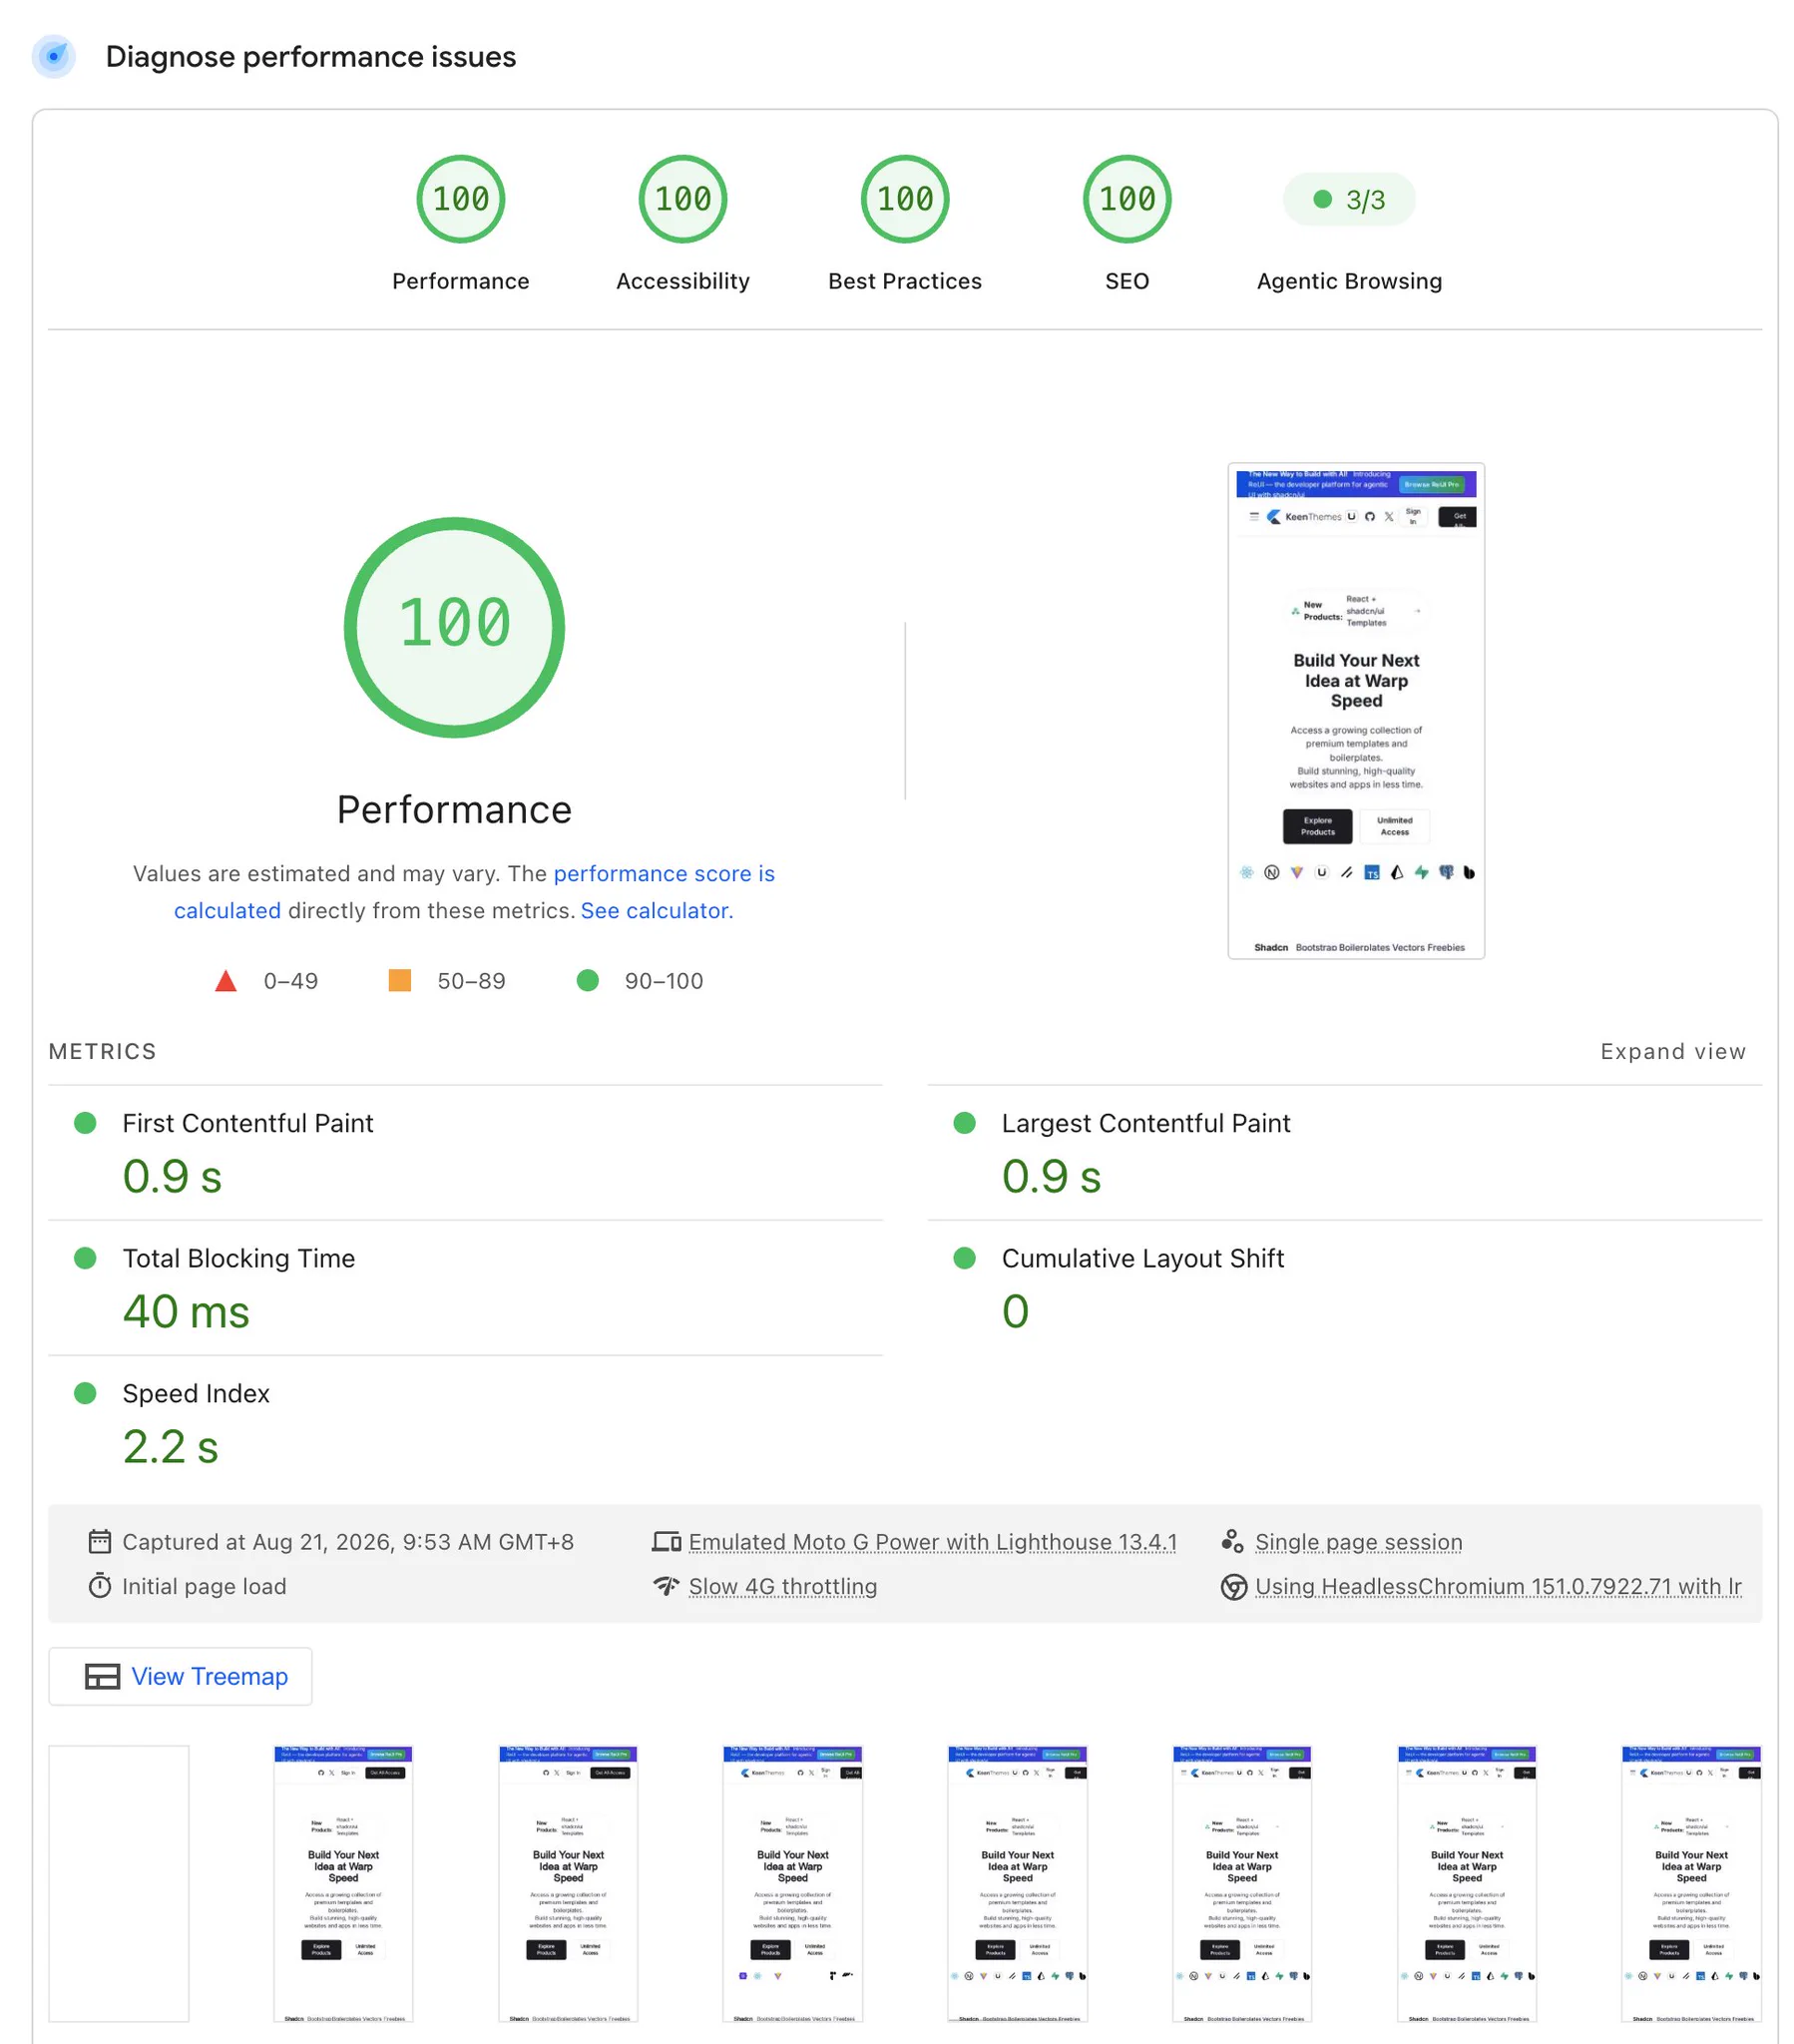Screen dimensions: 1794x2044
Task: Click the green circle 90–100 legend icon
Action: coord(587,980)
